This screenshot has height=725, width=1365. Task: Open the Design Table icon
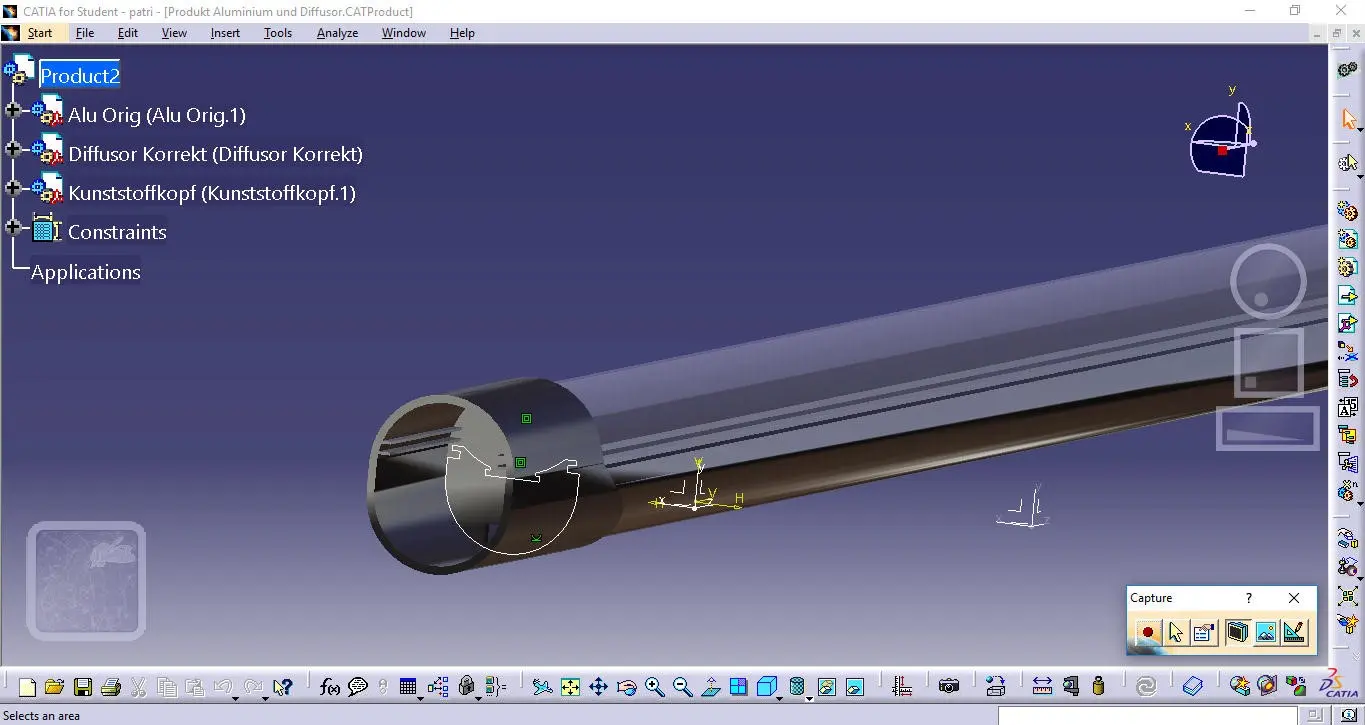point(407,687)
